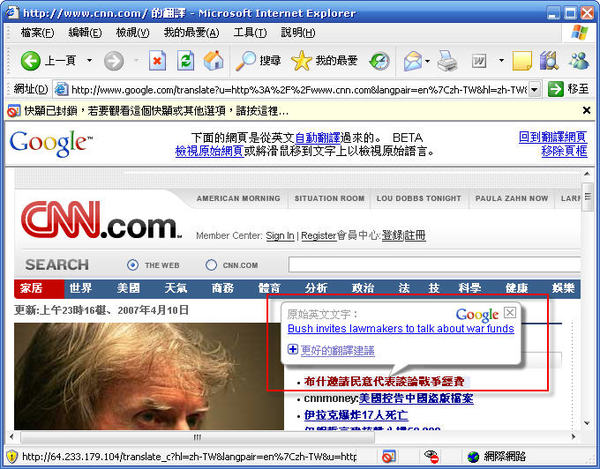Click the Internet zone globe icon
600x469 pixels.
click(473, 456)
